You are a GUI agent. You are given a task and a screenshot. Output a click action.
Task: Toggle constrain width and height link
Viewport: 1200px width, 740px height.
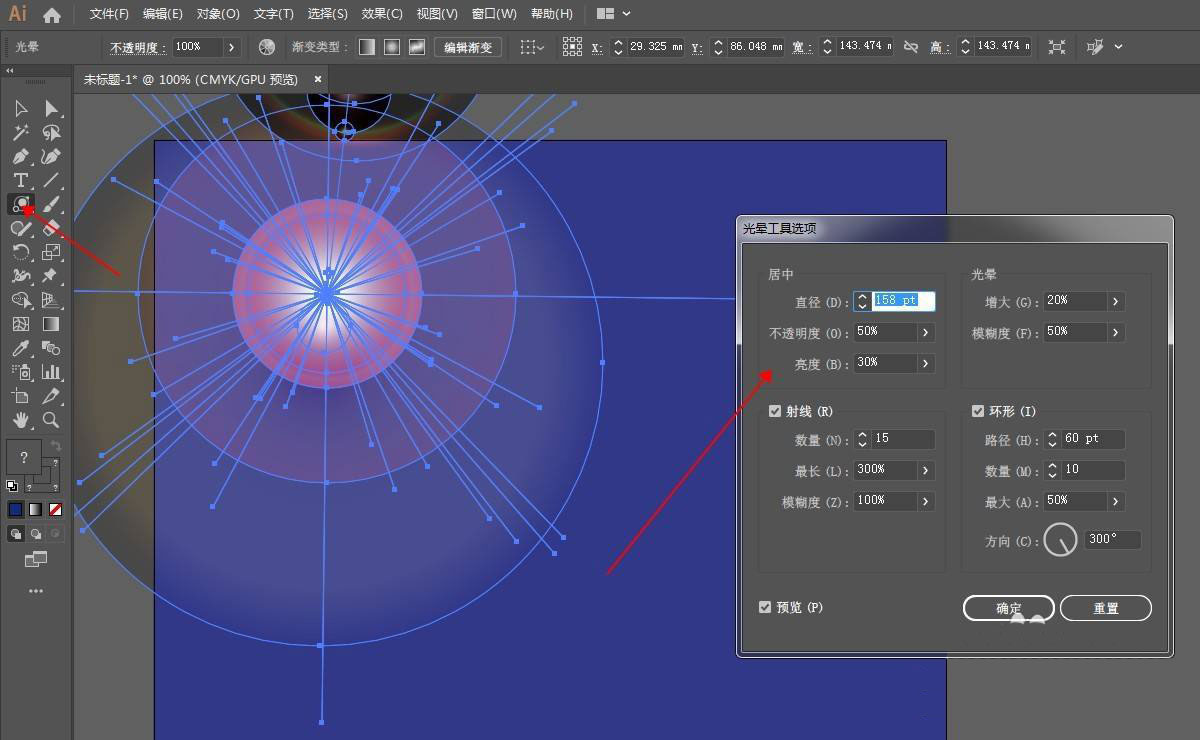click(910, 47)
